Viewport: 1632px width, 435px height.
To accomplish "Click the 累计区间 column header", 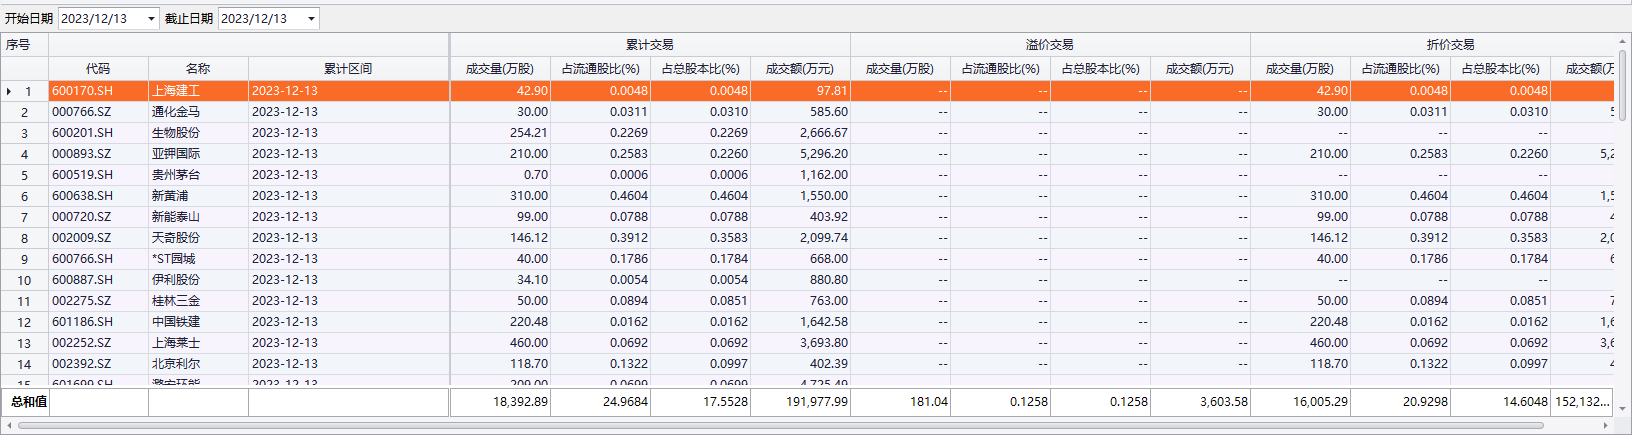I will click(348, 69).
